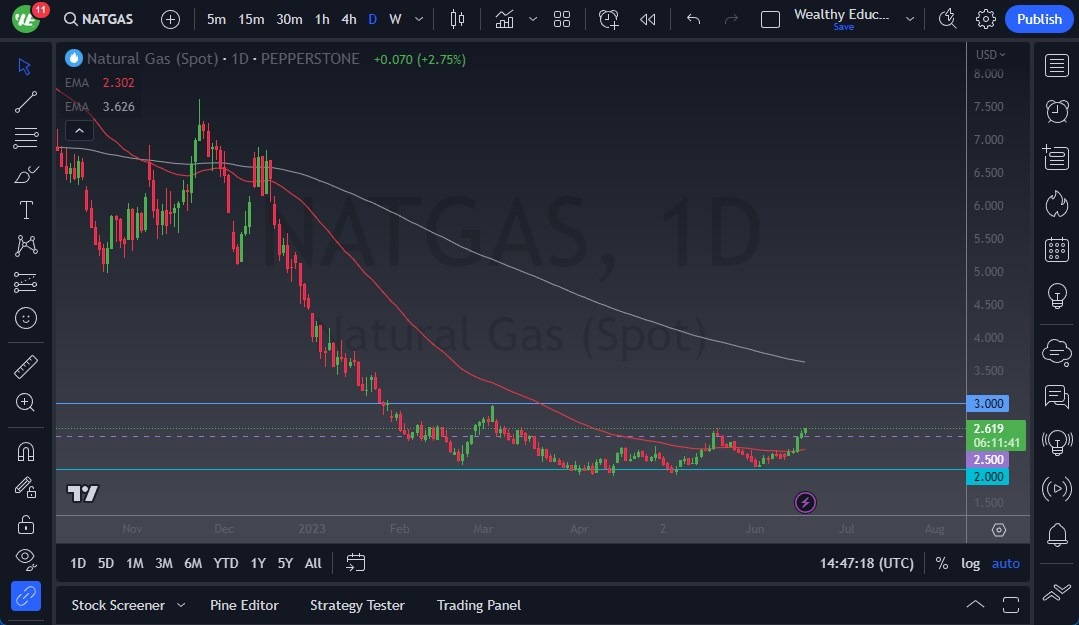Set range to All
Image resolution: width=1079 pixels, height=625 pixels.
click(x=313, y=563)
